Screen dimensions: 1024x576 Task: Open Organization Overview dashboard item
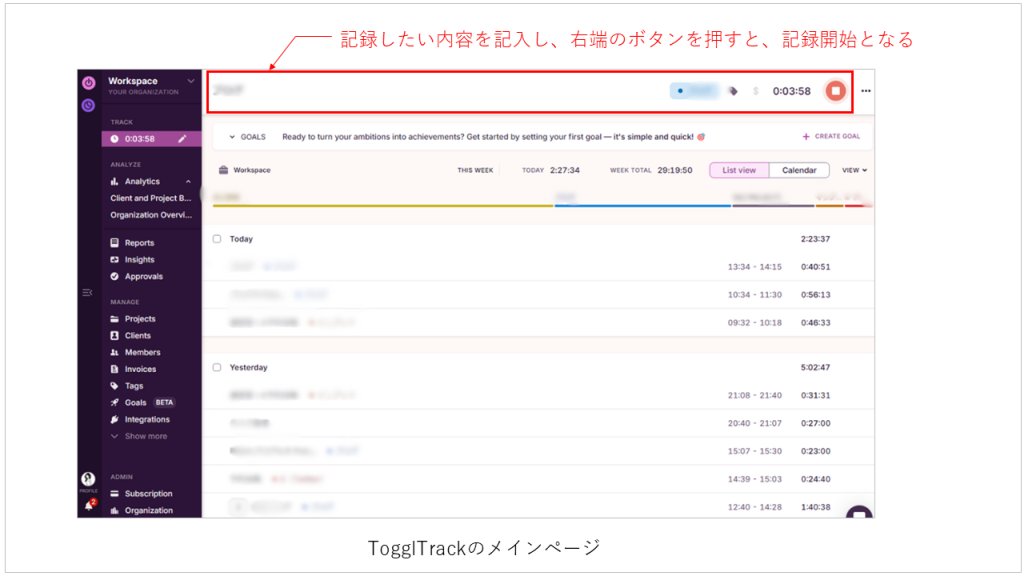click(151, 215)
